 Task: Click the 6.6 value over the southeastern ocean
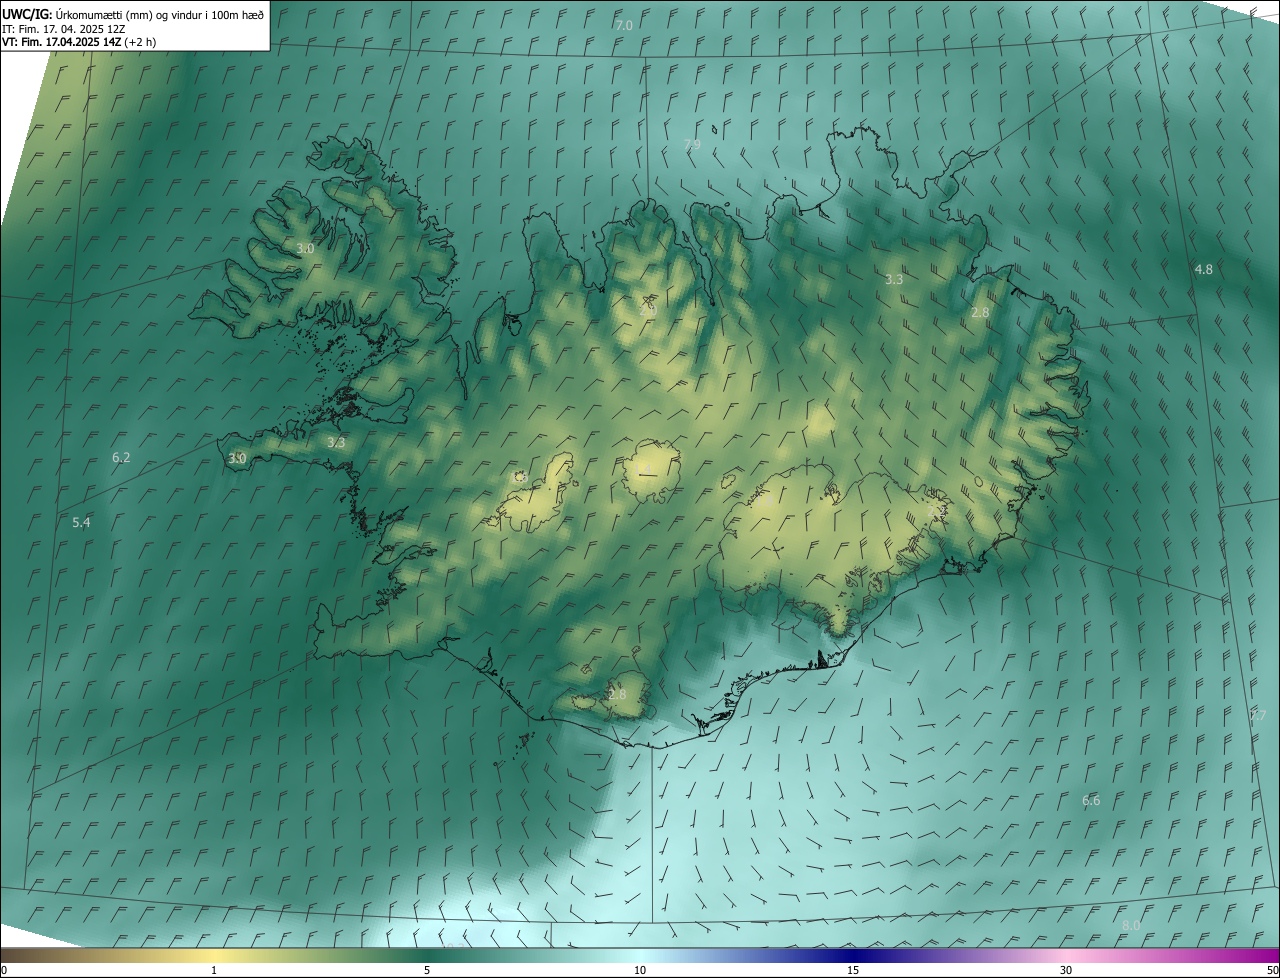(x=1091, y=801)
